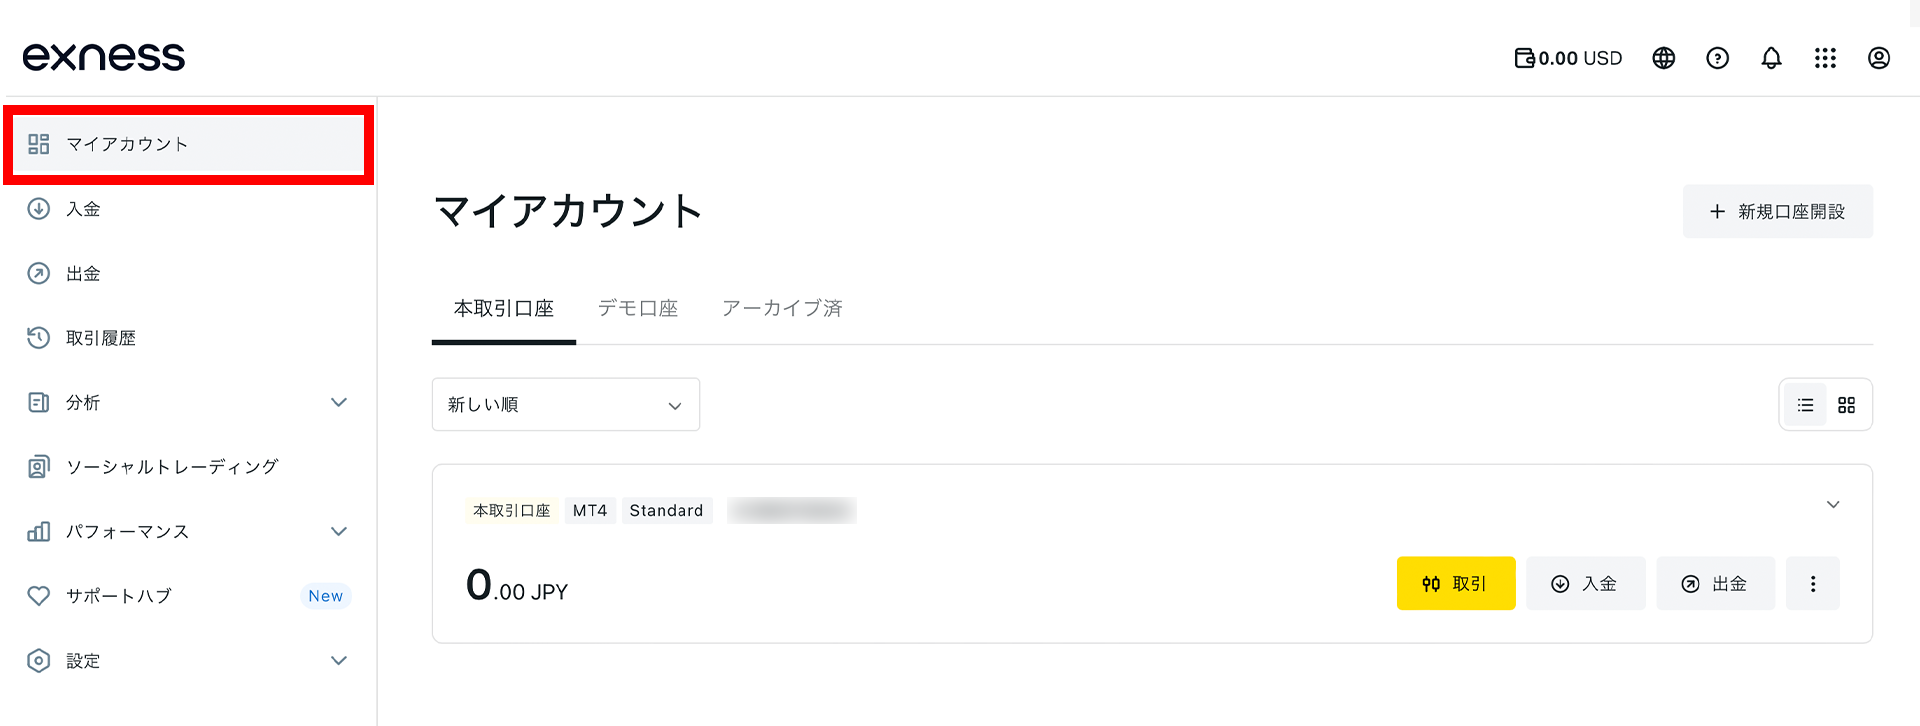Click the yellow 取引 button

(x=1455, y=584)
